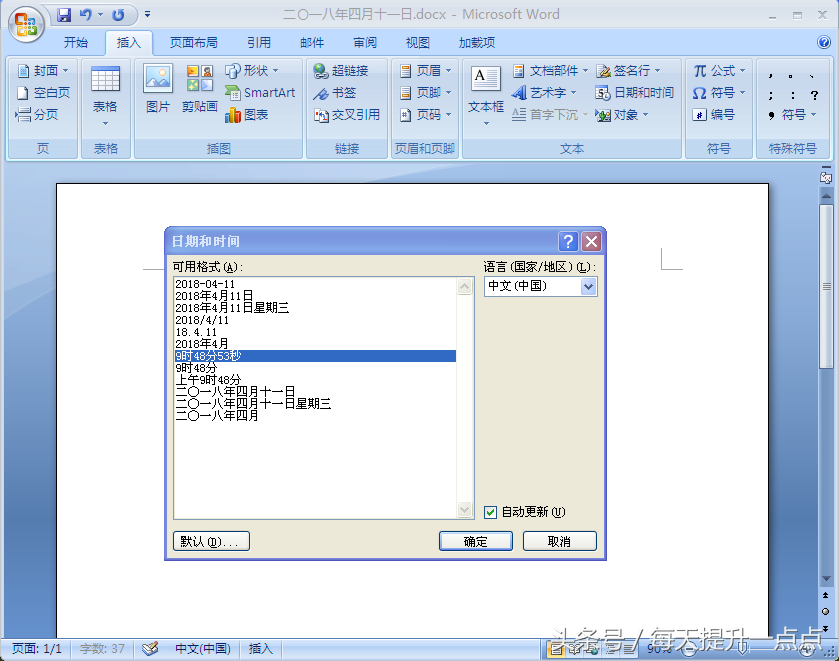This screenshot has height=661, width=839.
Task: Expand the 语言 中文(中国) dropdown
Action: [588, 286]
